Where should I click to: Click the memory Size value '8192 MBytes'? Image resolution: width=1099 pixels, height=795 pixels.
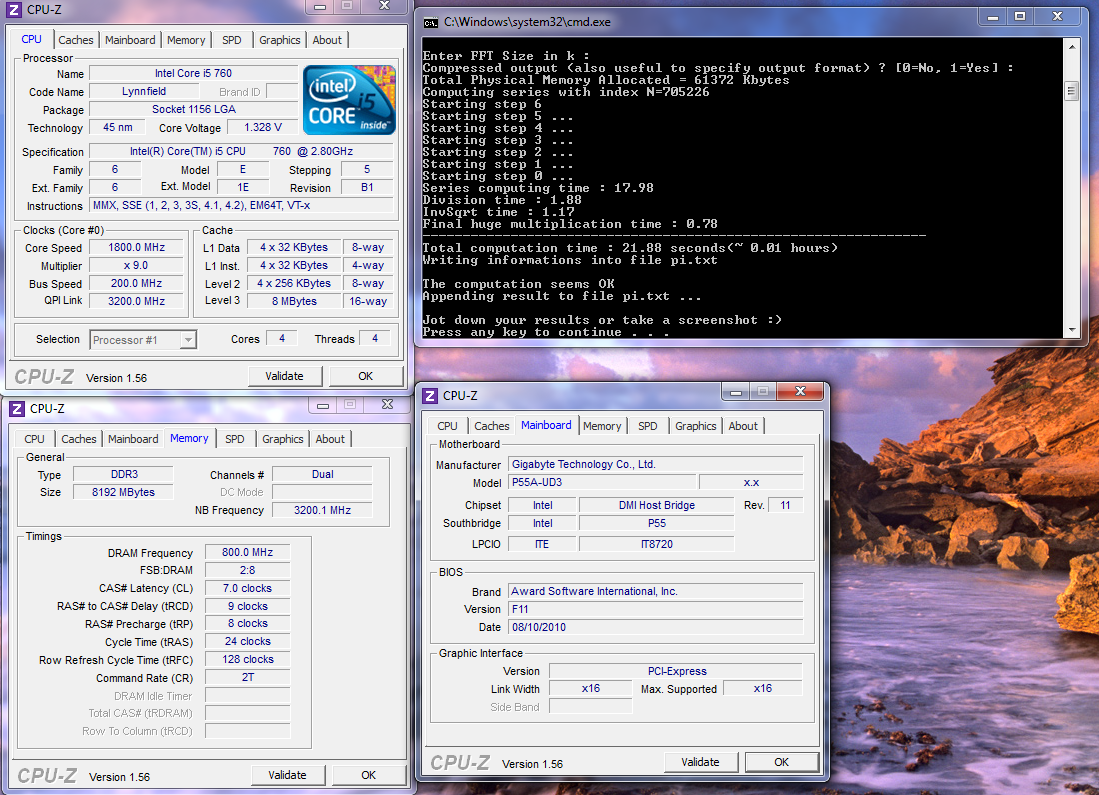pos(123,493)
